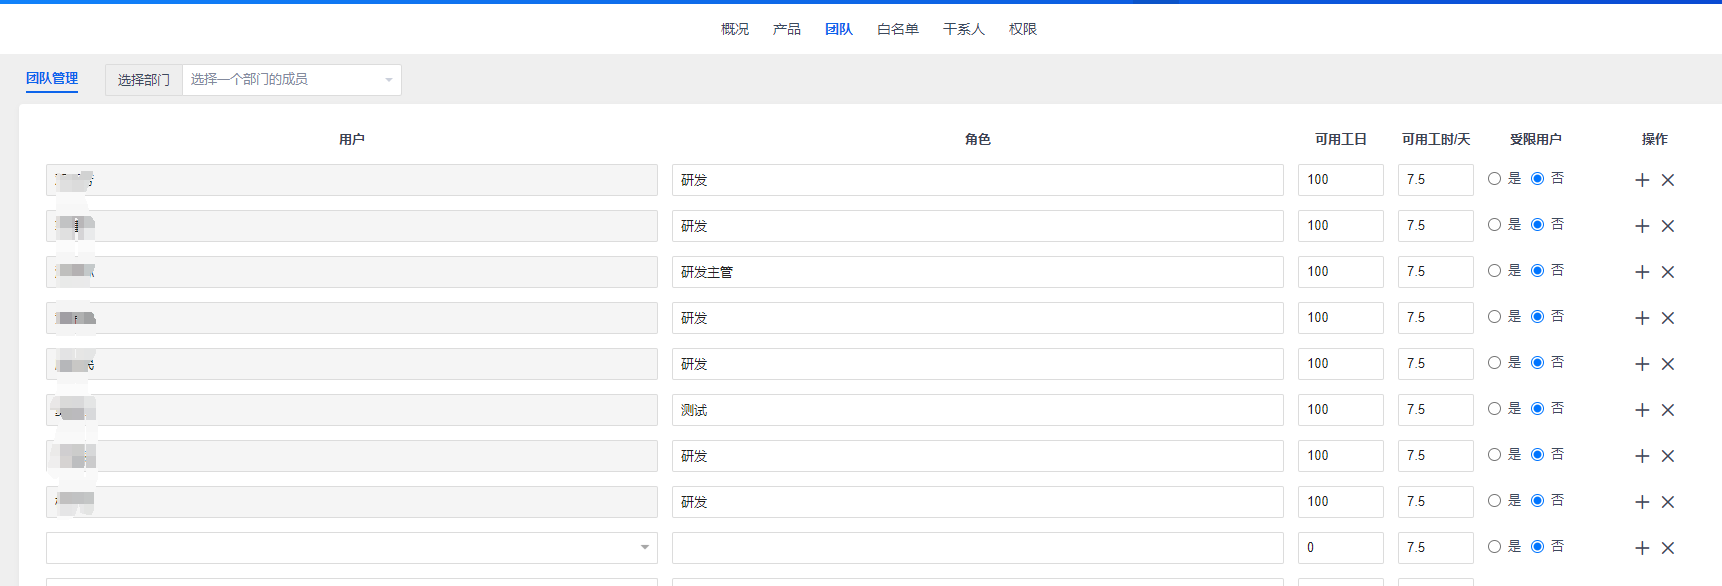
Task: Select 否 radio in the 研发主管 row
Action: [1537, 271]
